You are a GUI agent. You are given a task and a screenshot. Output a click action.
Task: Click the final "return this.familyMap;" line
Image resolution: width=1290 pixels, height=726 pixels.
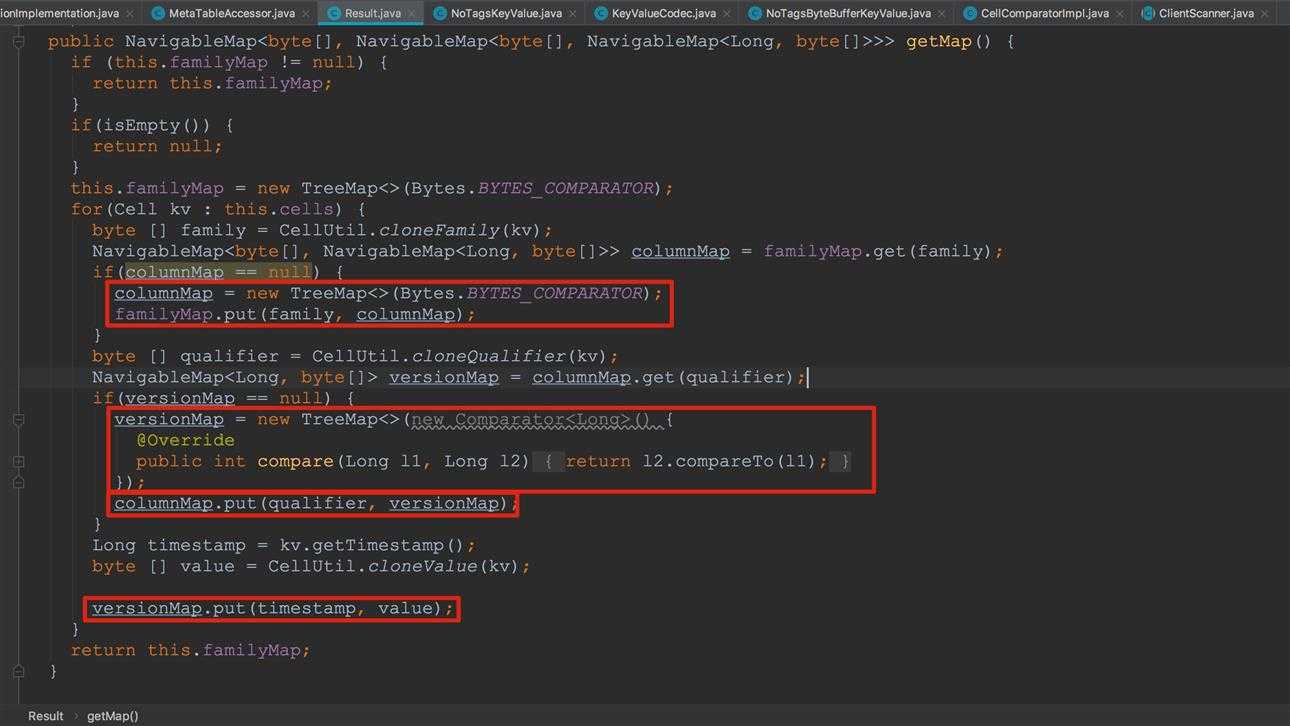[190, 651]
